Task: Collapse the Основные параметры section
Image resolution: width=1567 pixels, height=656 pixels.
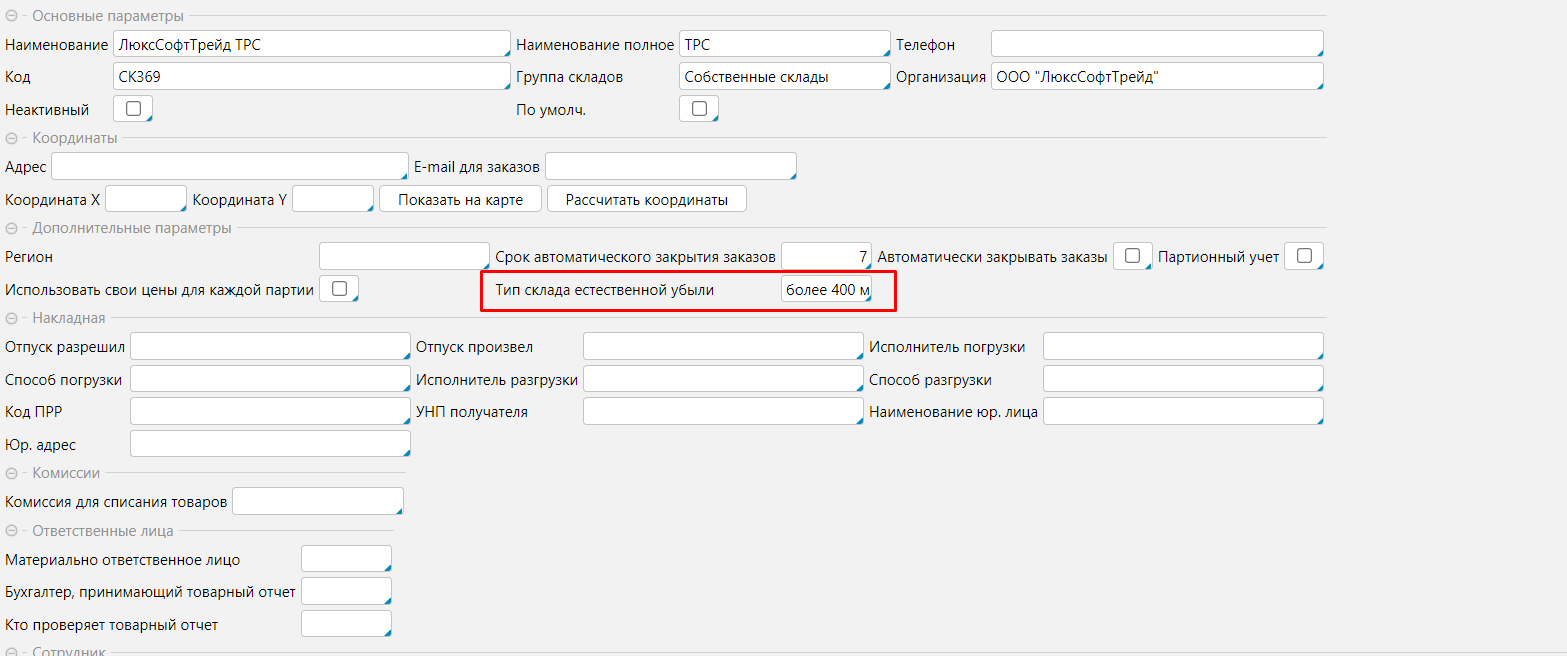Action: tap(13, 16)
